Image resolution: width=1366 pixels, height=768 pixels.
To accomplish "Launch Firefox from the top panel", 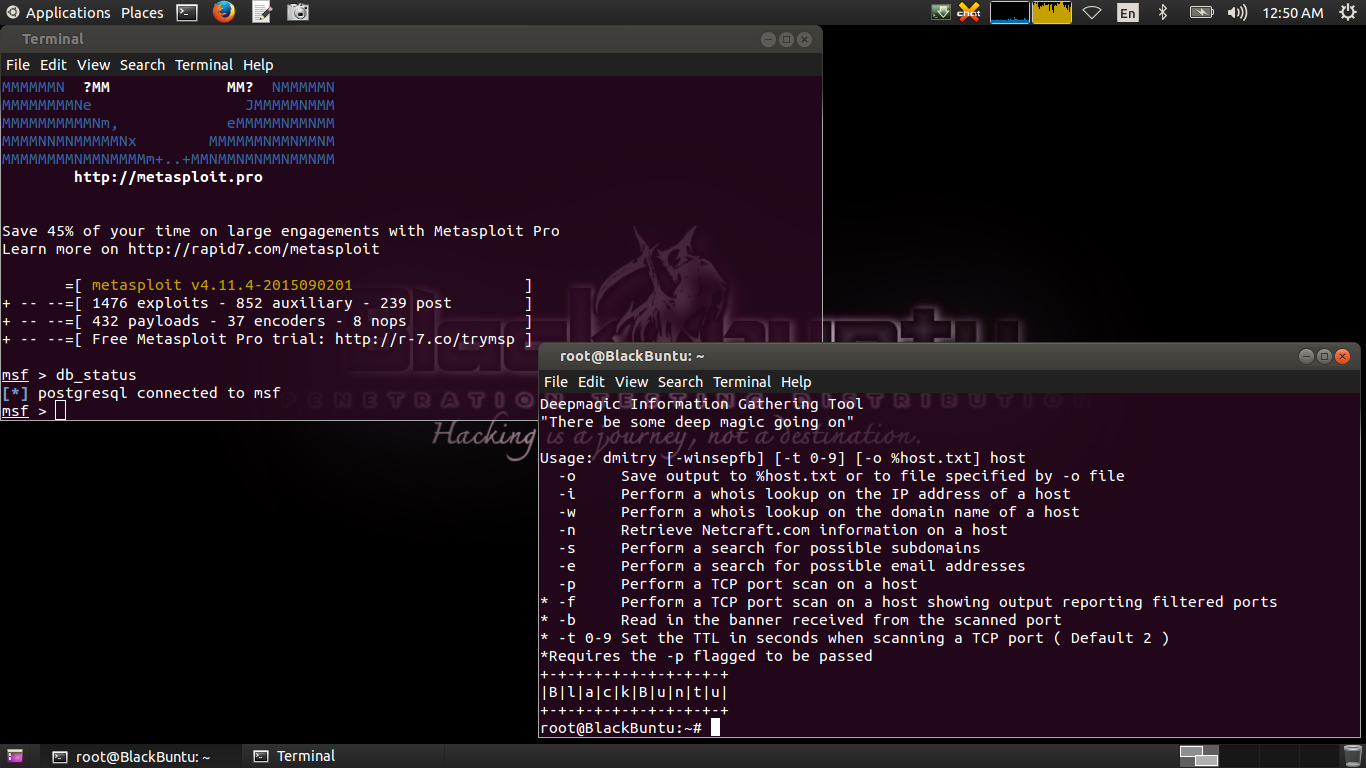I will pos(223,12).
